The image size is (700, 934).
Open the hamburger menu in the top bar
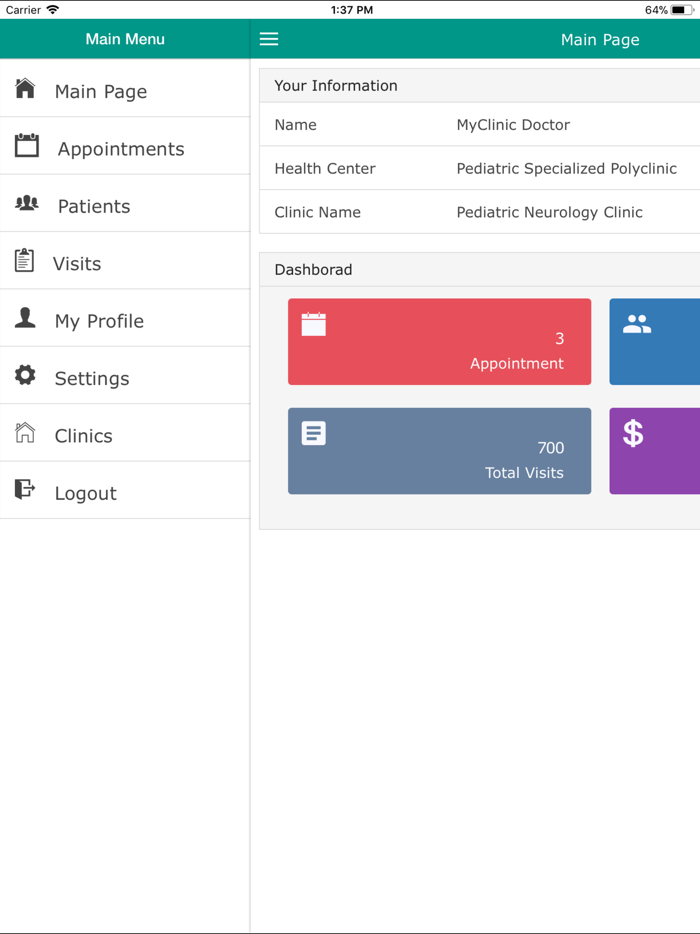point(268,39)
